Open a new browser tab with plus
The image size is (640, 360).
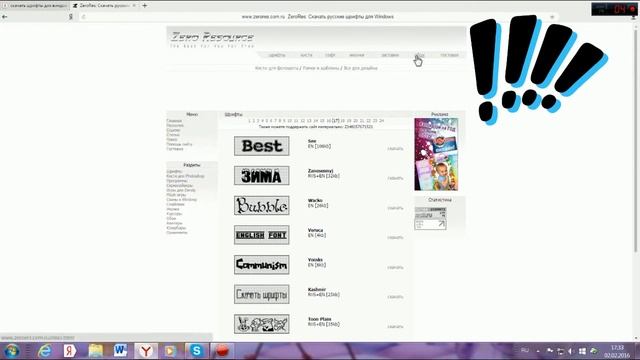tap(144, 6)
